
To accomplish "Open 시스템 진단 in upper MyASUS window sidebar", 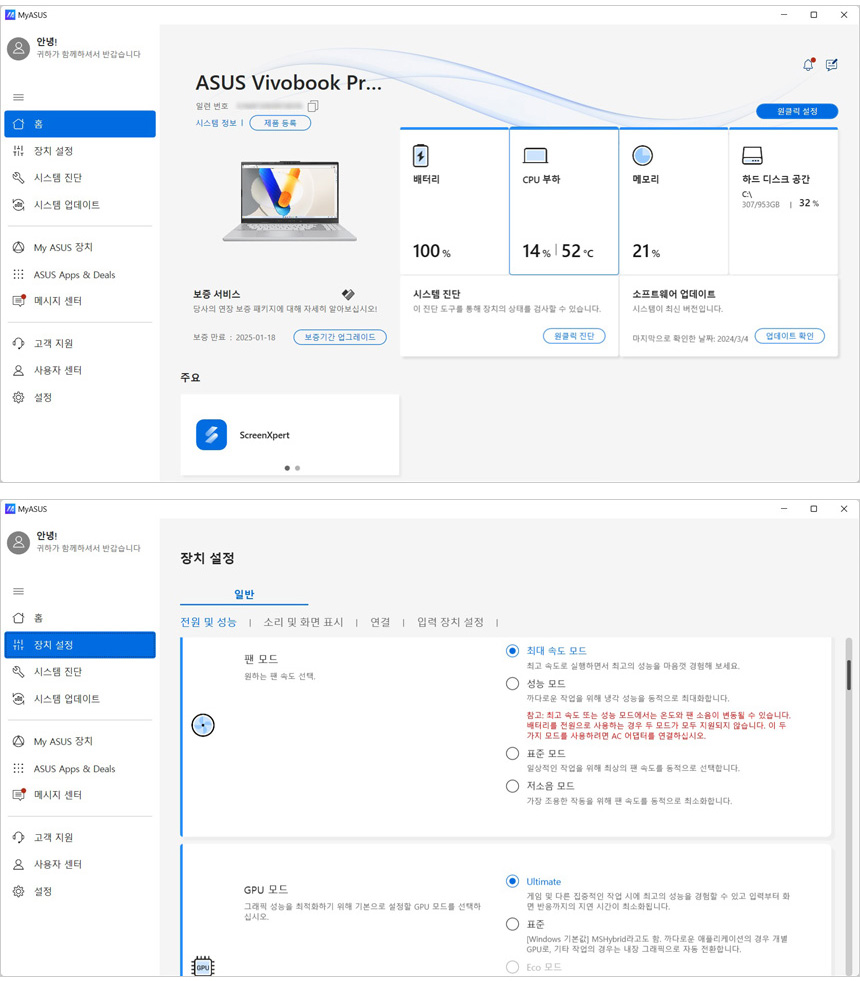I will (x=80, y=178).
